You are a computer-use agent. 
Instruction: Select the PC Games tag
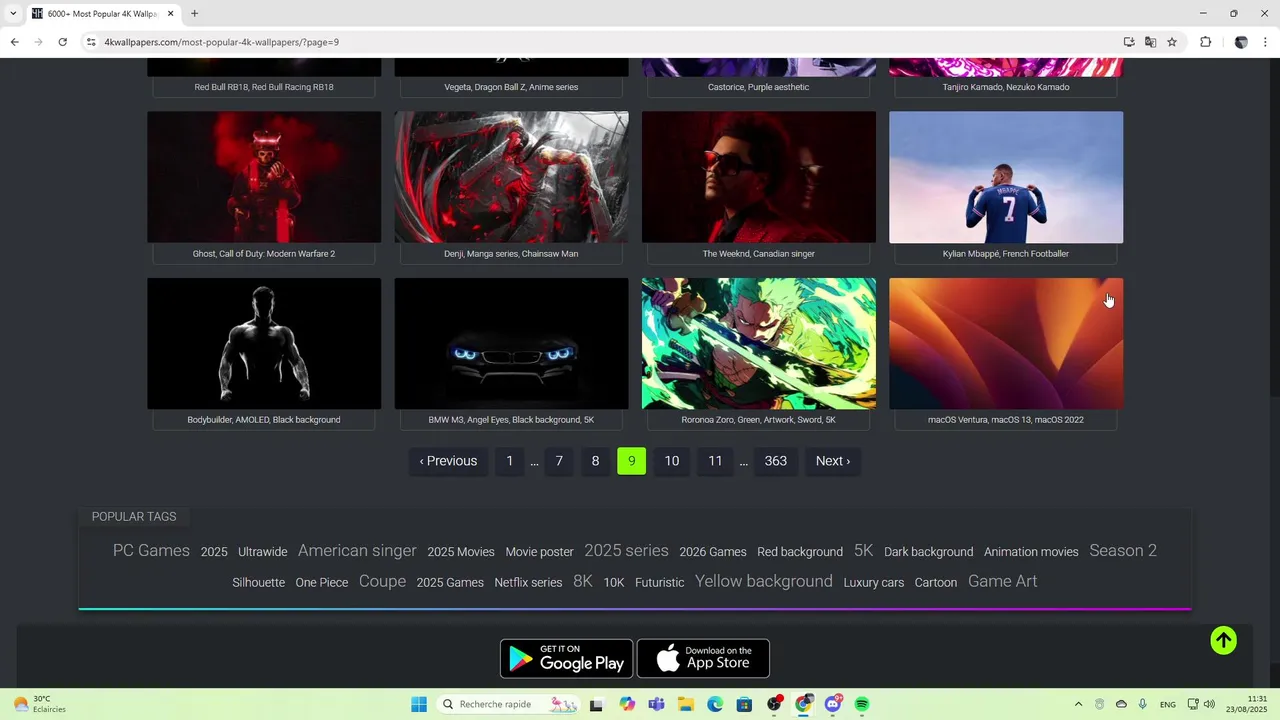coord(151,551)
